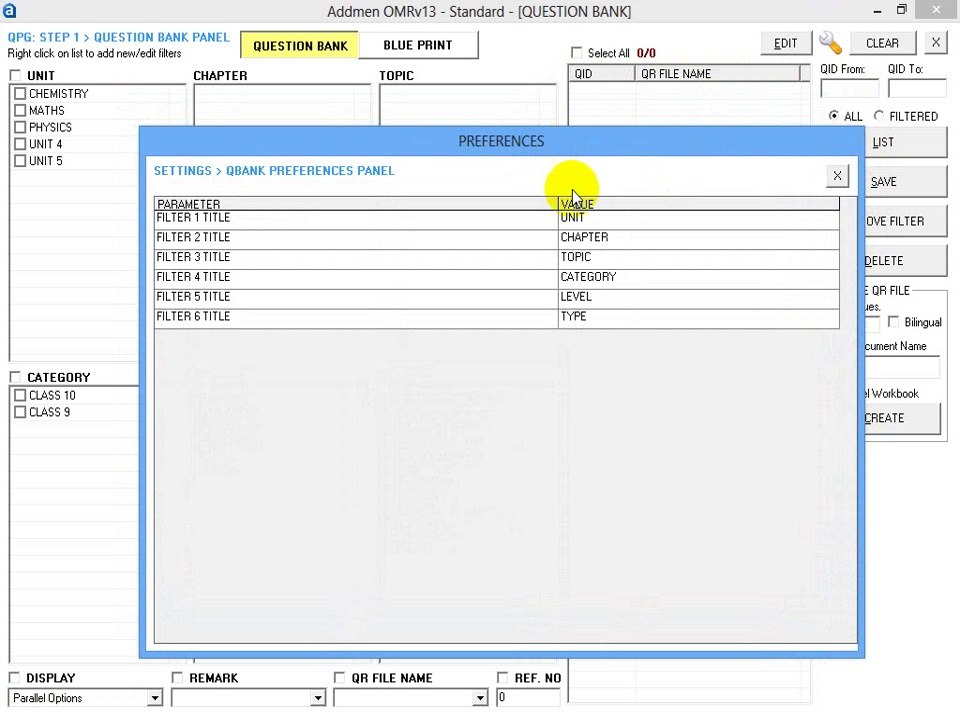Close the Question Bank panel X button
The image size is (960, 720).
click(x=936, y=43)
